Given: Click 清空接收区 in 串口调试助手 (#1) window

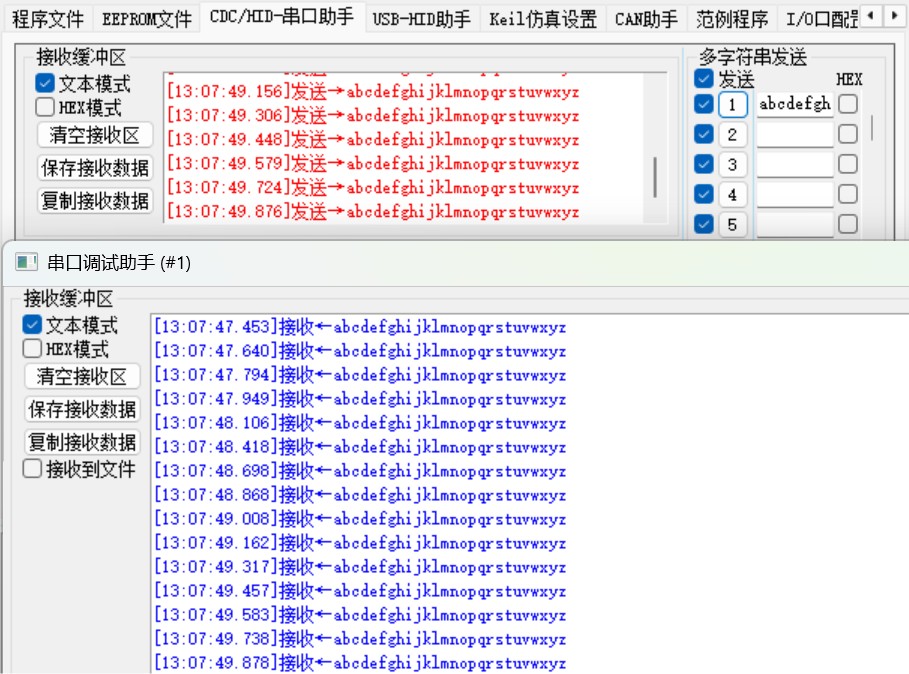Looking at the screenshot, I should click(82, 377).
